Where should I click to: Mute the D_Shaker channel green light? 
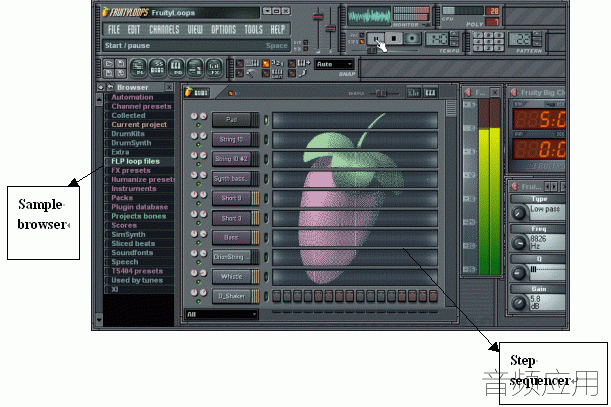point(199,302)
